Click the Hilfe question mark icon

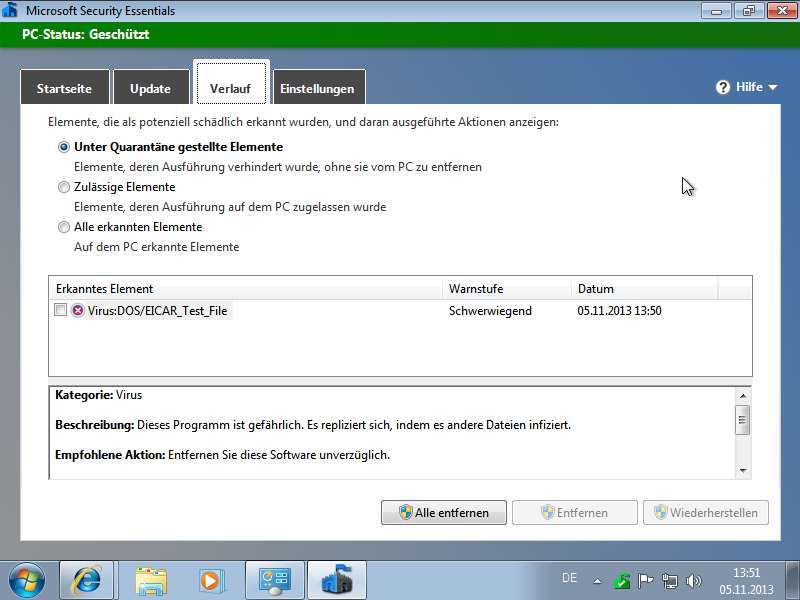(722, 87)
